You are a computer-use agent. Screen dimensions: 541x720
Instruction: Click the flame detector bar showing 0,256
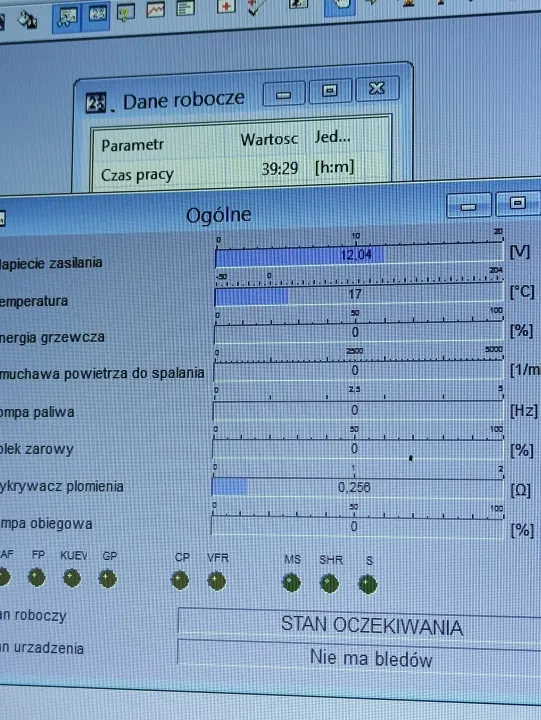click(357, 487)
